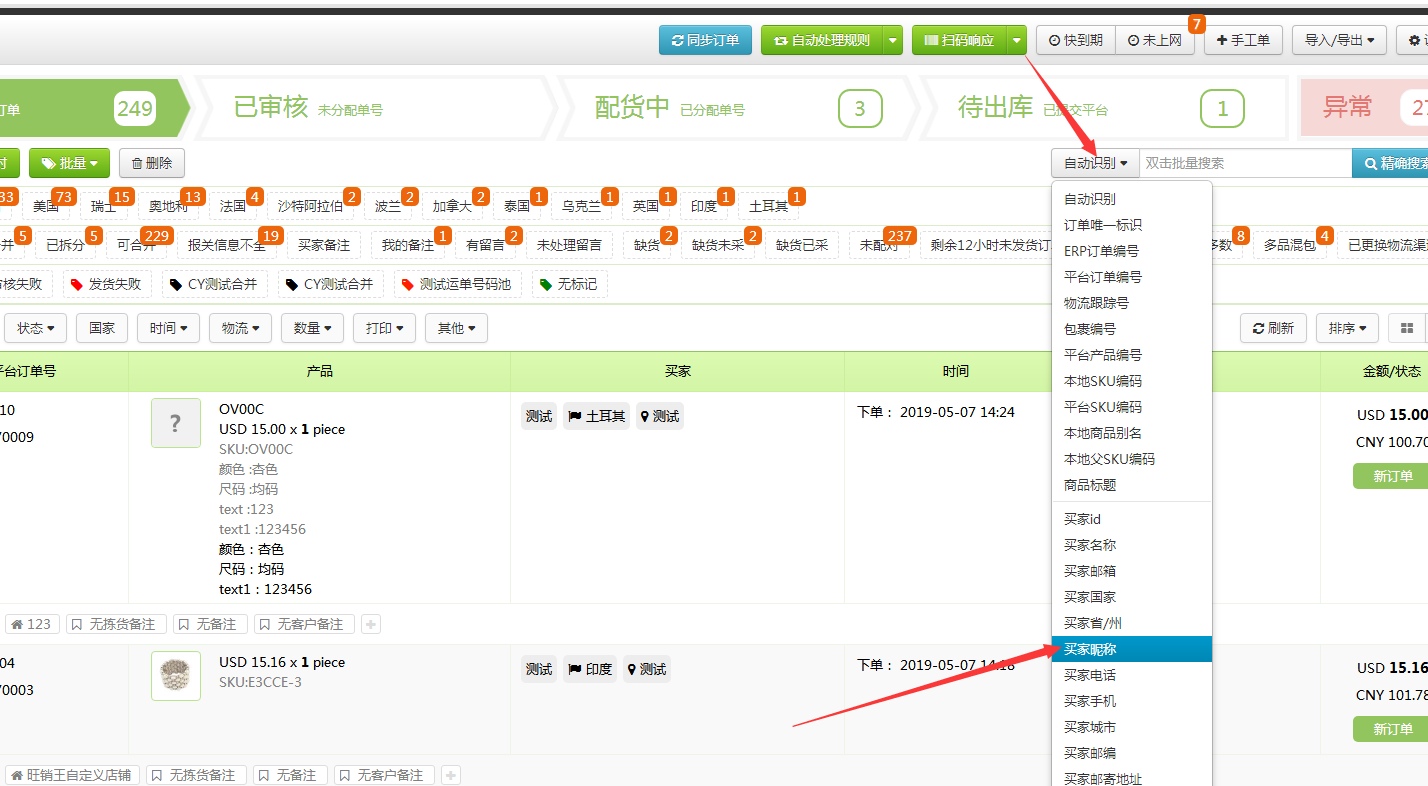The height and width of the screenshot is (786, 1428).
Task: Filter orders by 法国
Action: [x=233, y=206]
